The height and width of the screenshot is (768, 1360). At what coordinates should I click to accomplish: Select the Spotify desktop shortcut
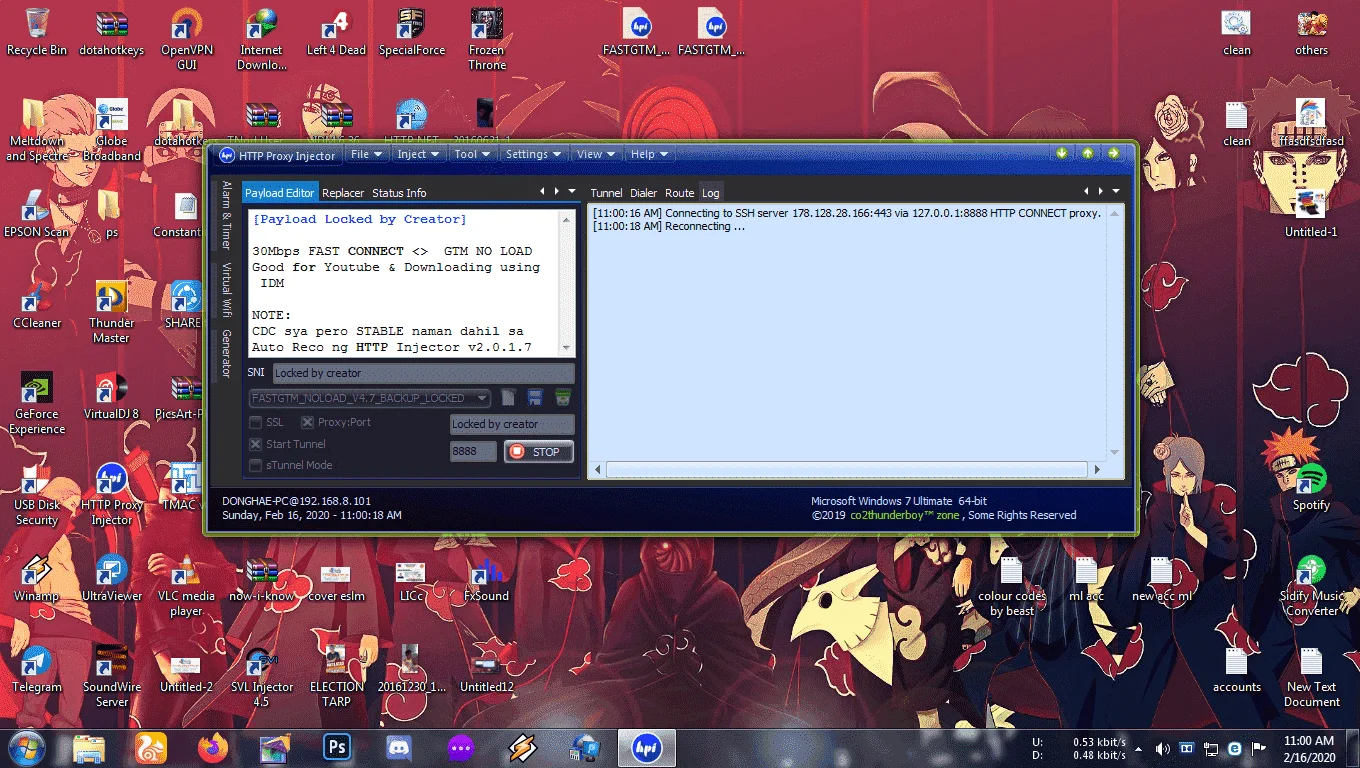pos(1311,487)
